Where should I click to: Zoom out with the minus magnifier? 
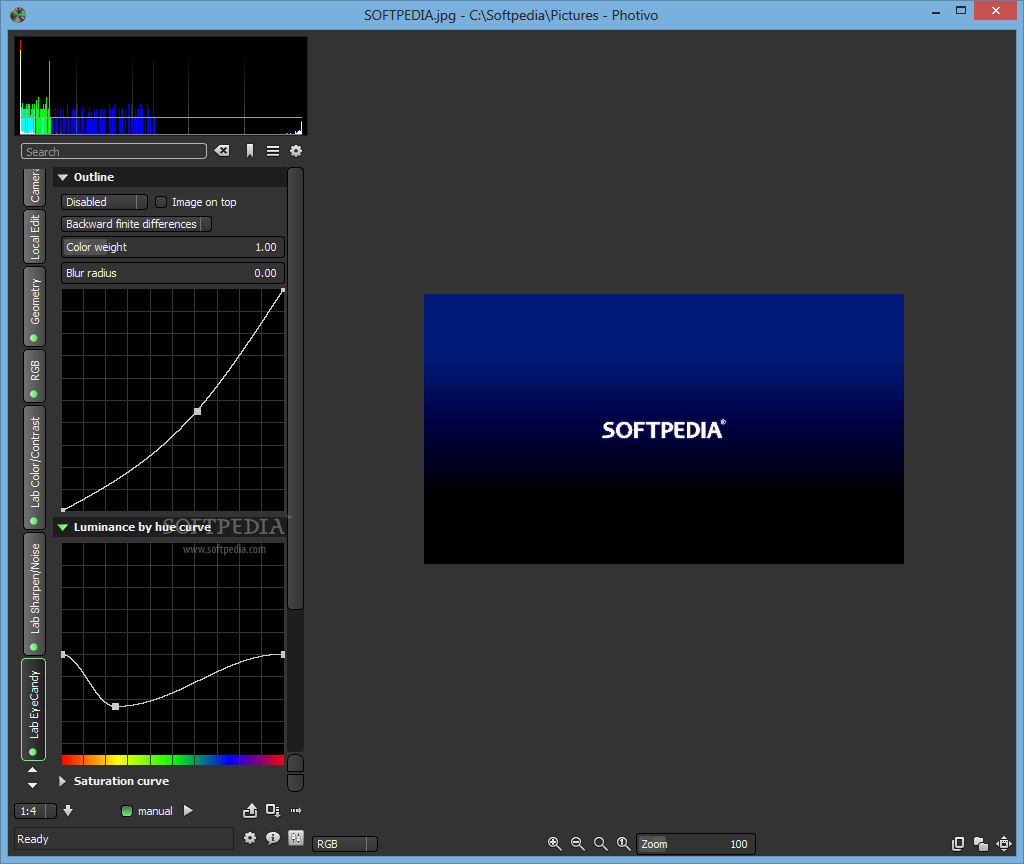(x=577, y=844)
